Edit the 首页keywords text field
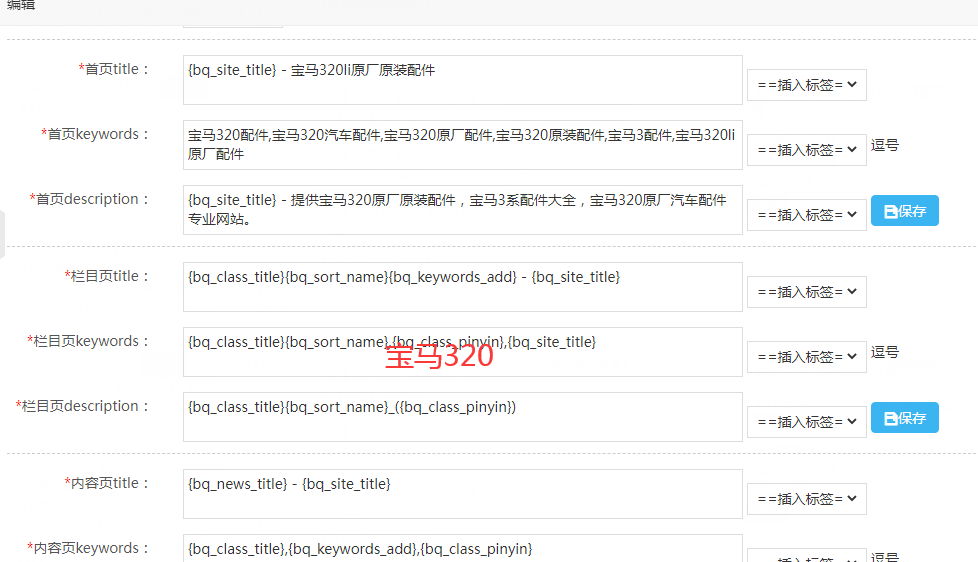The height and width of the screenshot is (562, 978). click(463, 145)
